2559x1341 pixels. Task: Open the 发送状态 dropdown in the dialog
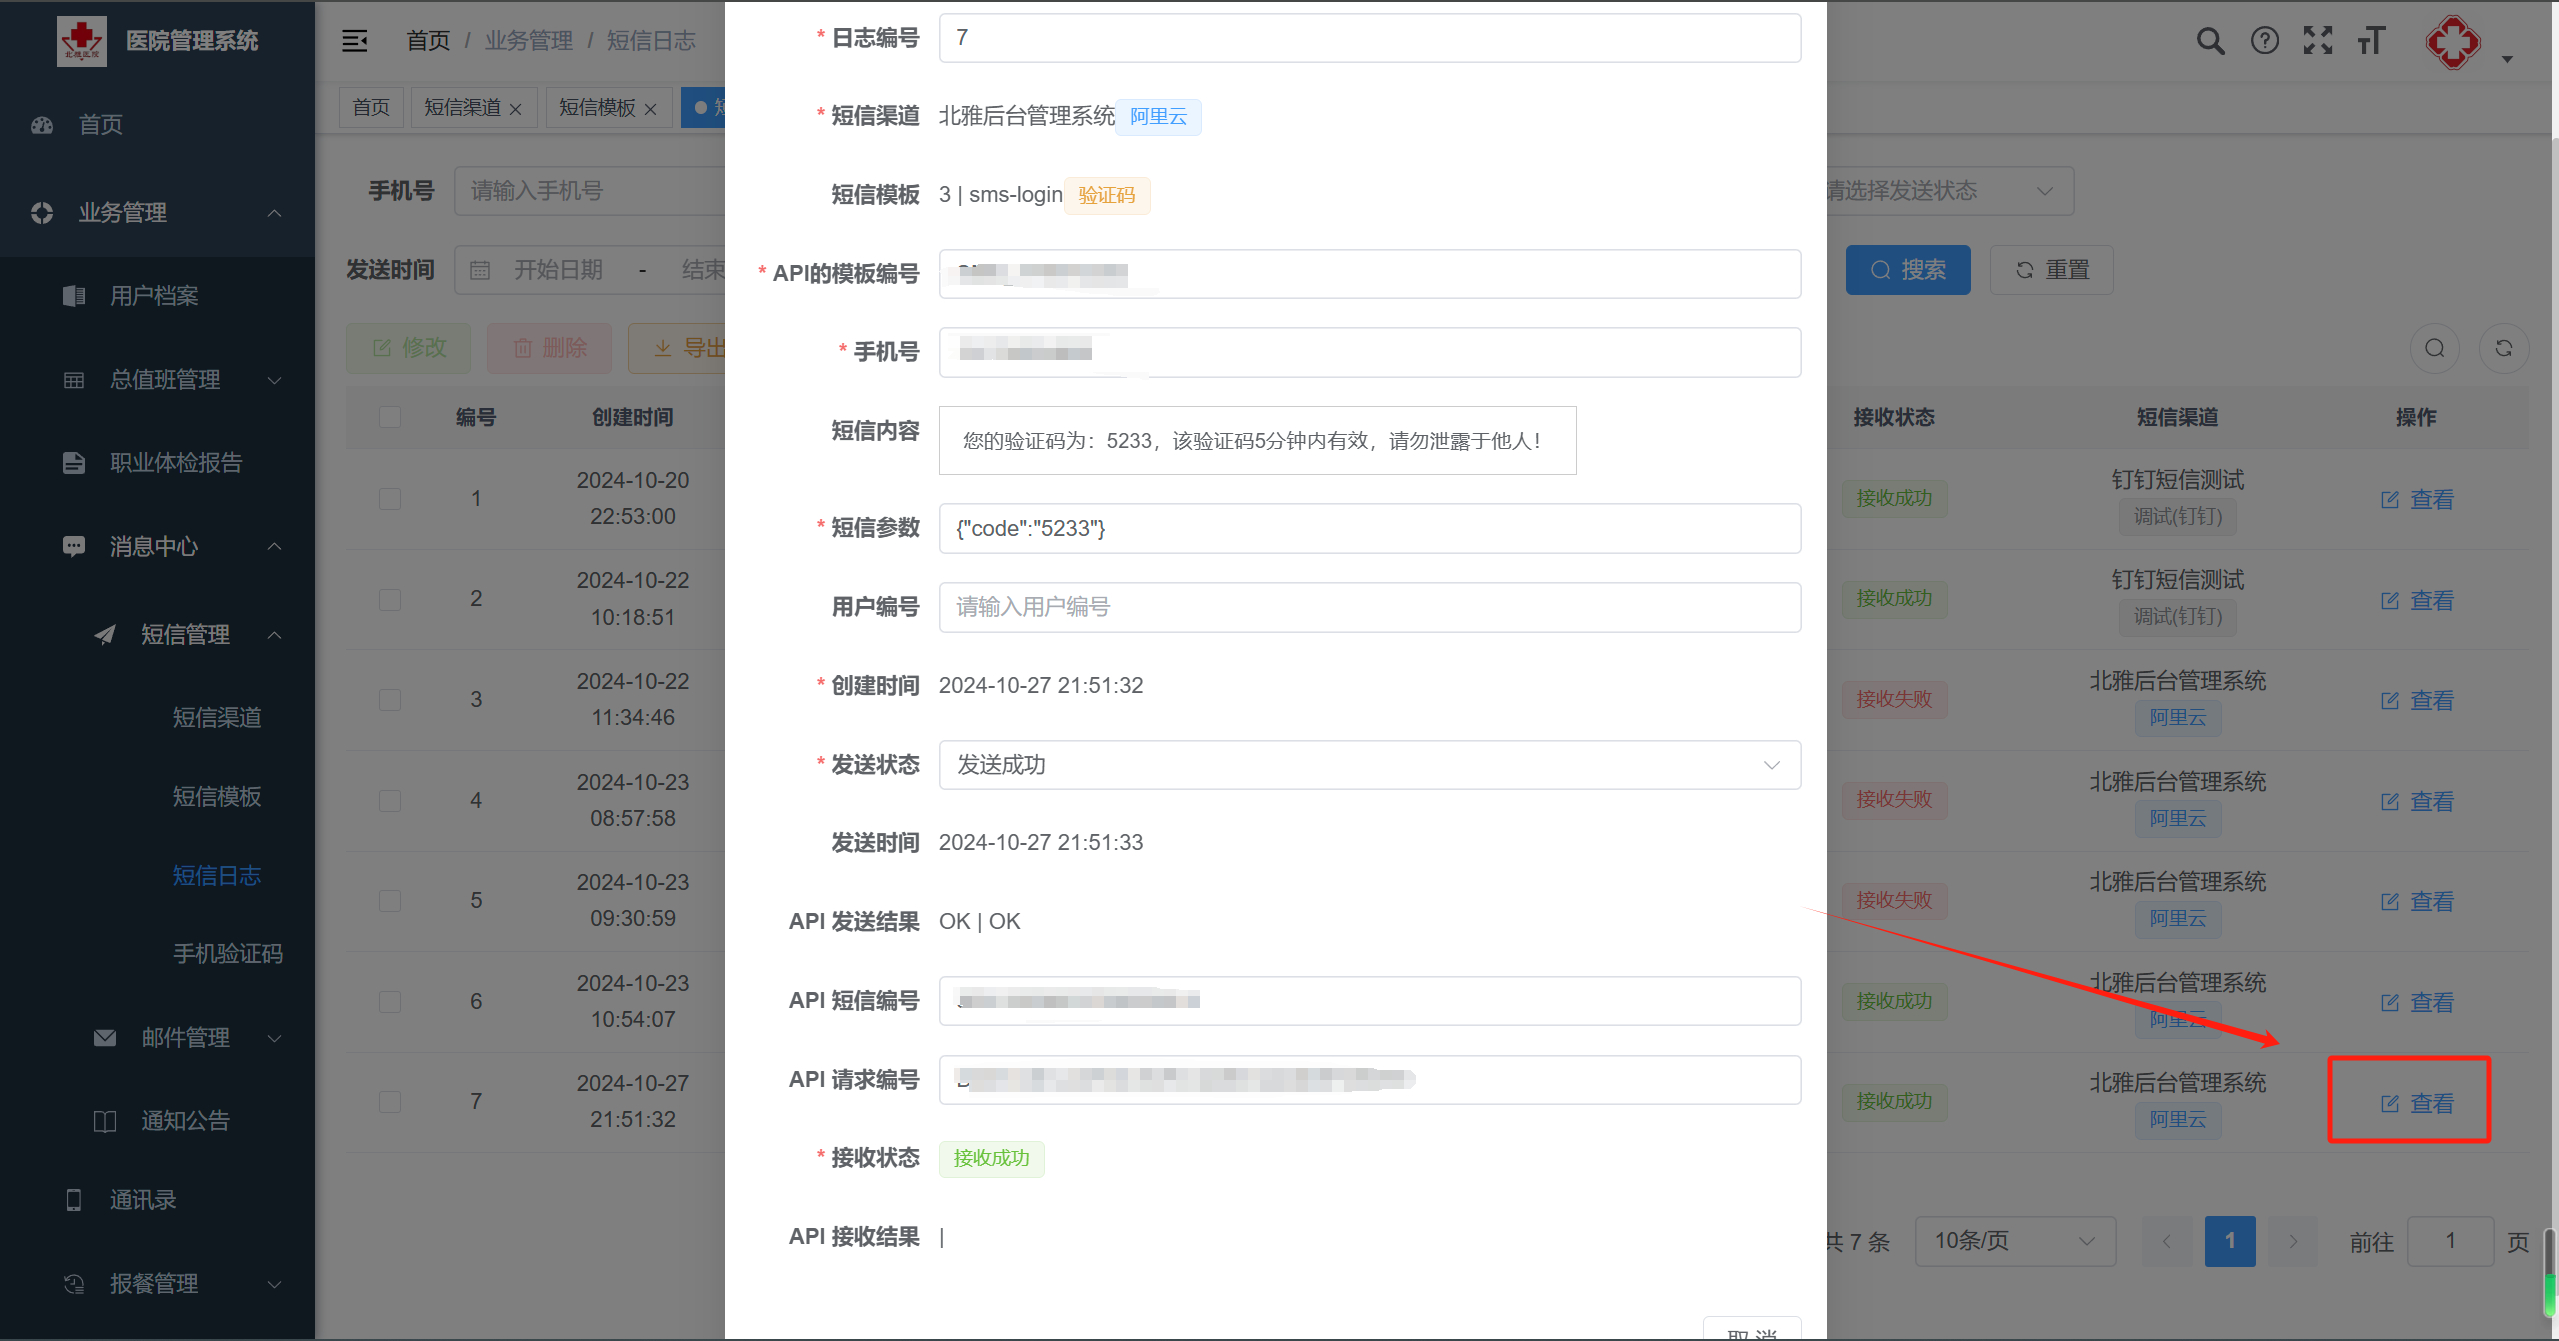point(1369,765)
